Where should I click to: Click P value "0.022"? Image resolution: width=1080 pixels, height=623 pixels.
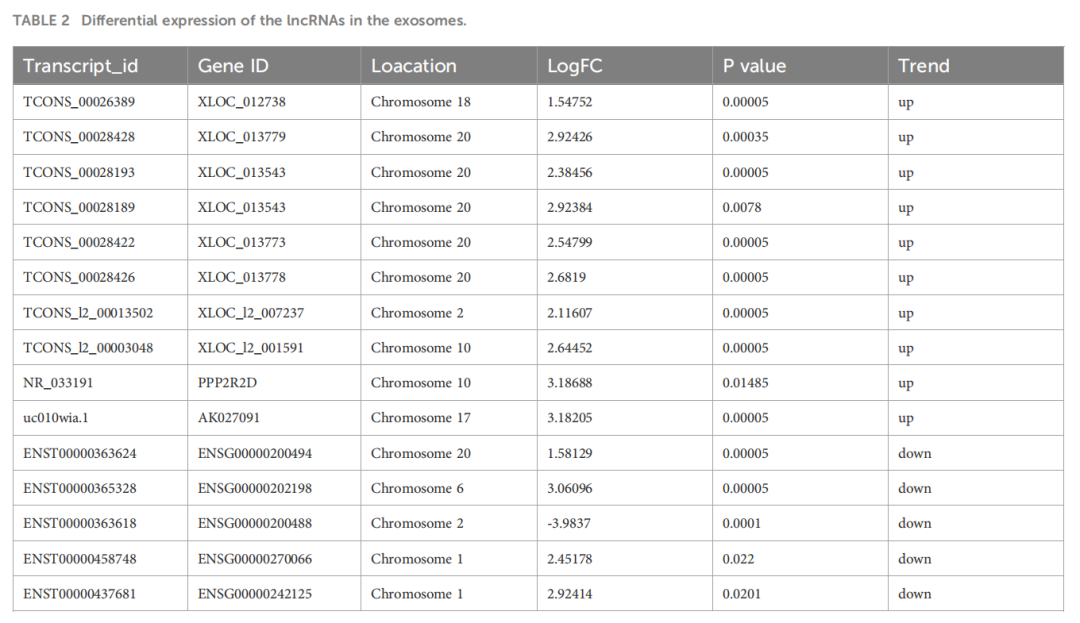coord(738,559)
